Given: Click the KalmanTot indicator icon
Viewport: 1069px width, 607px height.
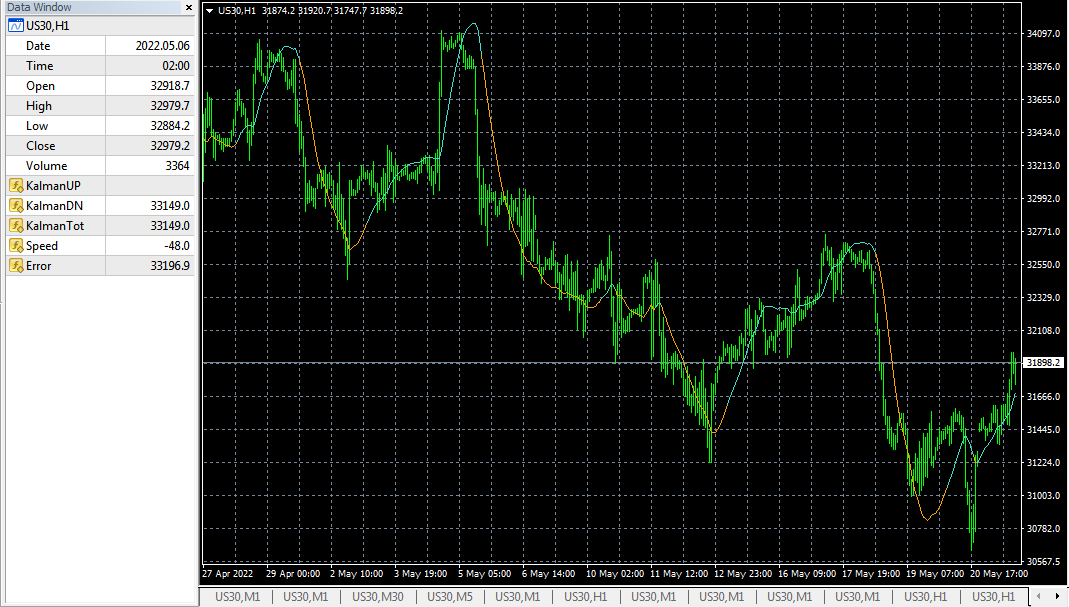Looking at the screenshot, I should coord(16,226).
